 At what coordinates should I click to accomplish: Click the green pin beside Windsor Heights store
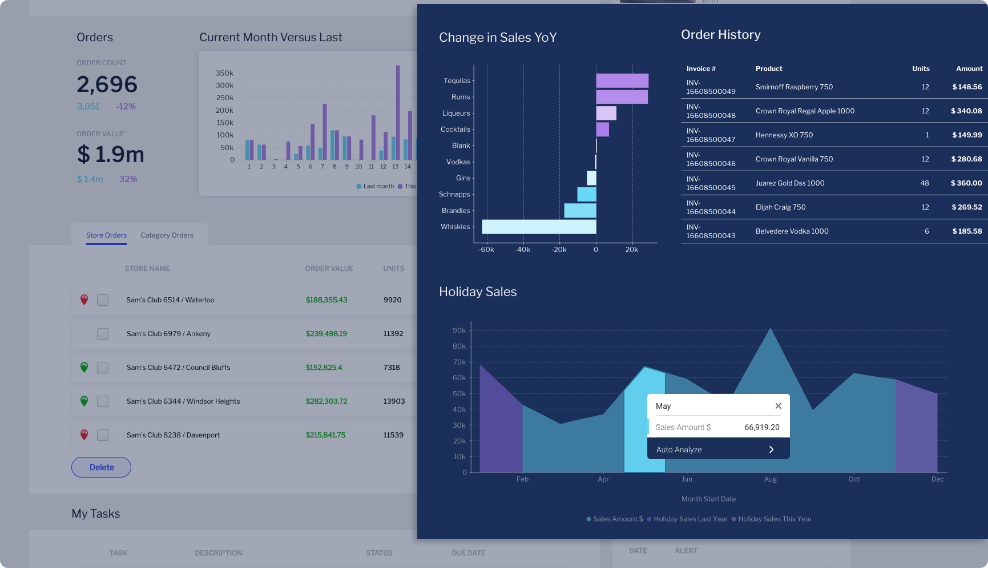pos(84,401)
